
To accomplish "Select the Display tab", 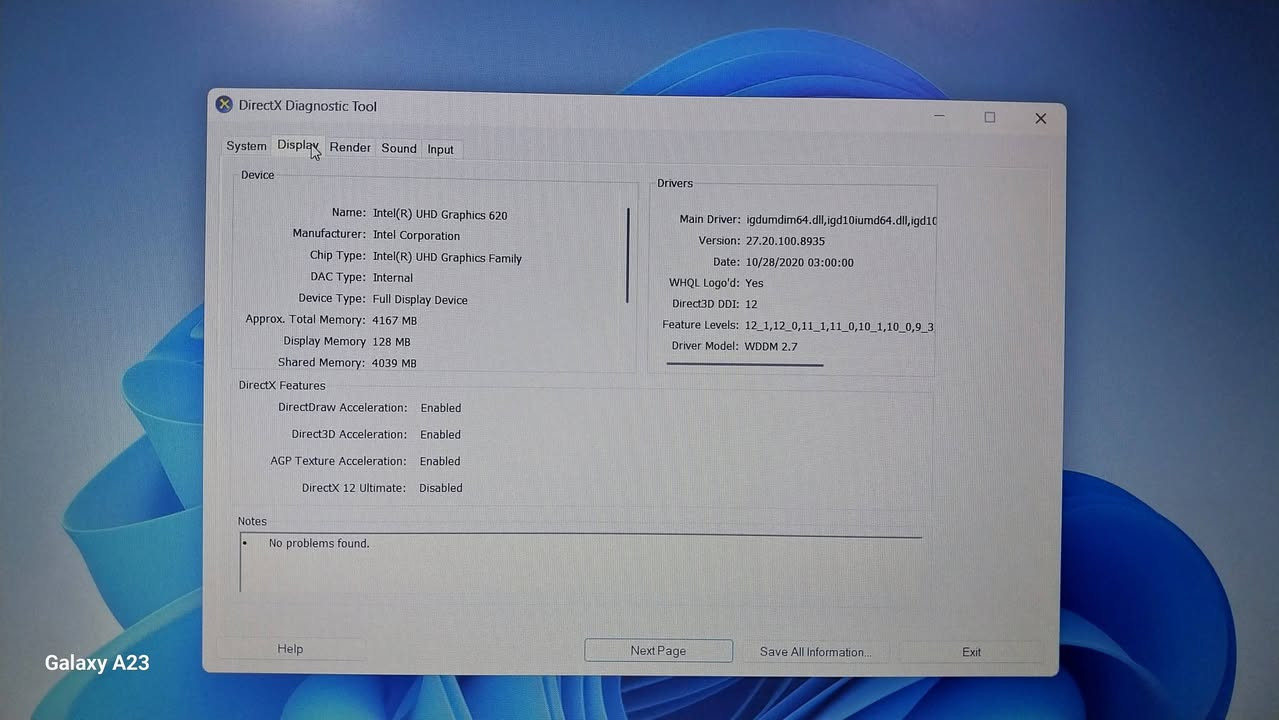I will (298, 145).
